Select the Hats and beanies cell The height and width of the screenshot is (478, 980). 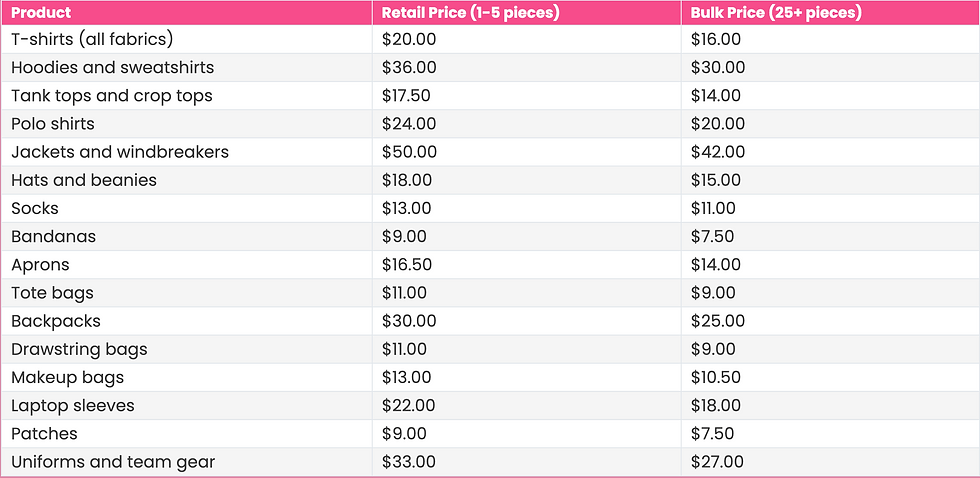click(84, 180)
